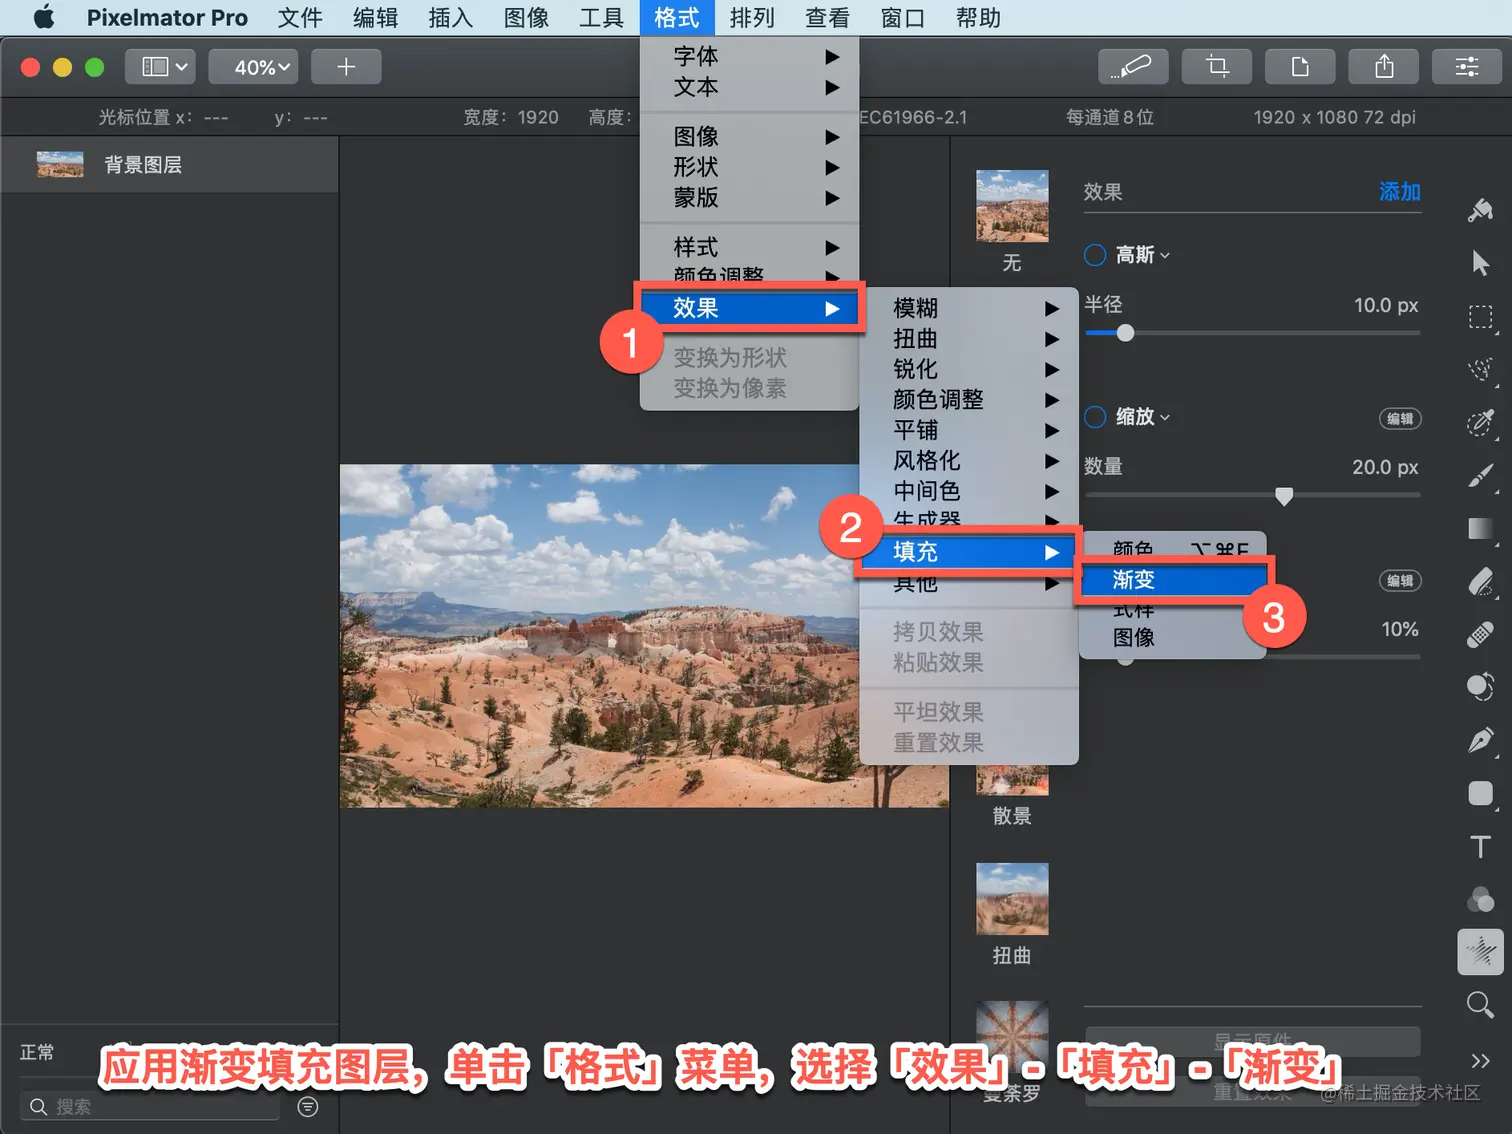Click the Share toolbar button
This screenshot has height=1134, width=1512.
(1384, 67)
